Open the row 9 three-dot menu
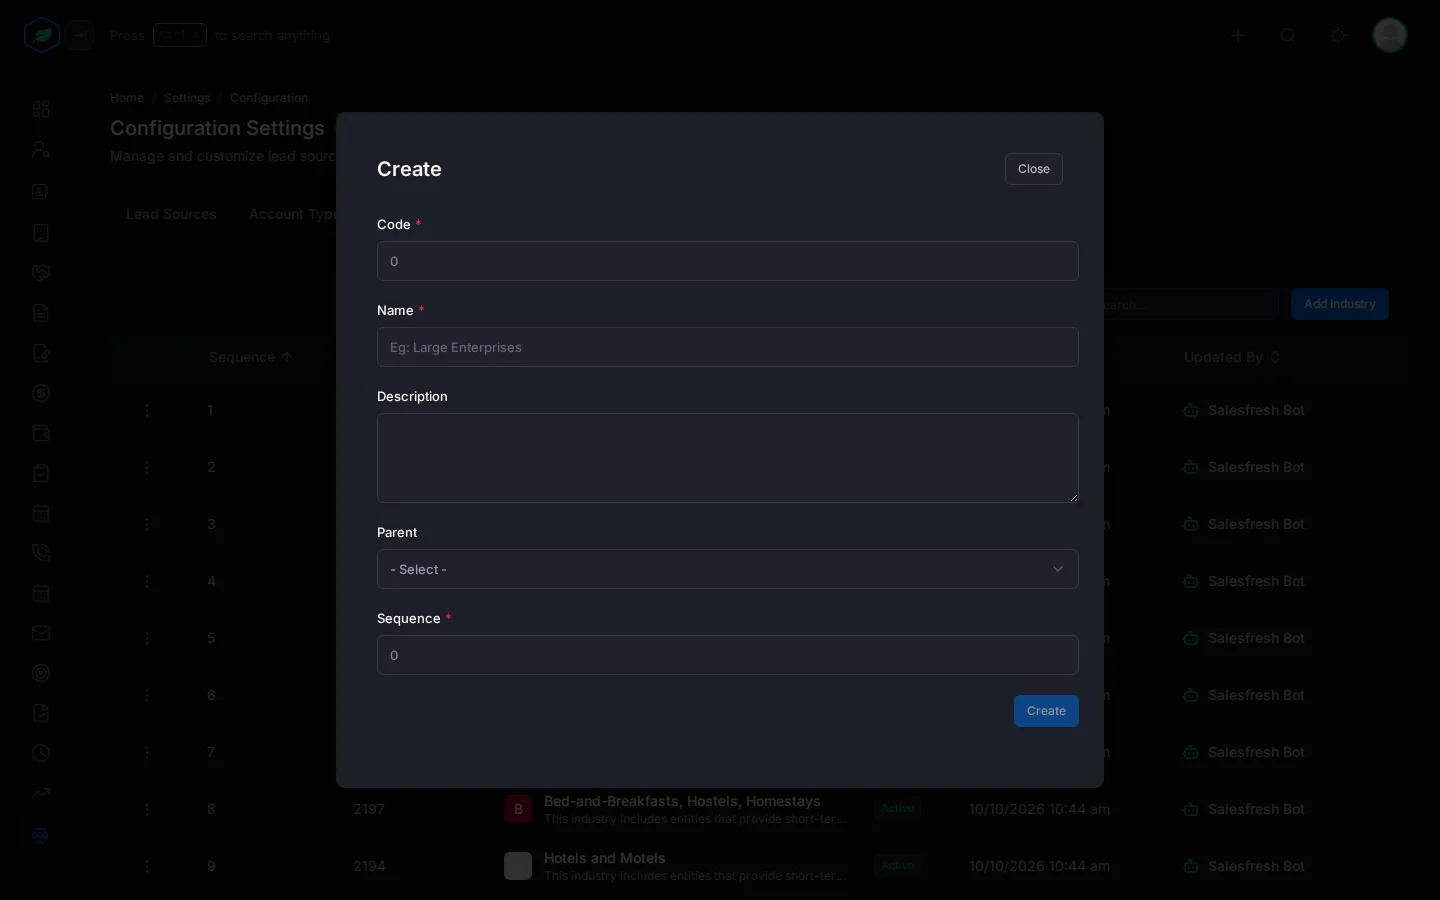 [147, 866]
